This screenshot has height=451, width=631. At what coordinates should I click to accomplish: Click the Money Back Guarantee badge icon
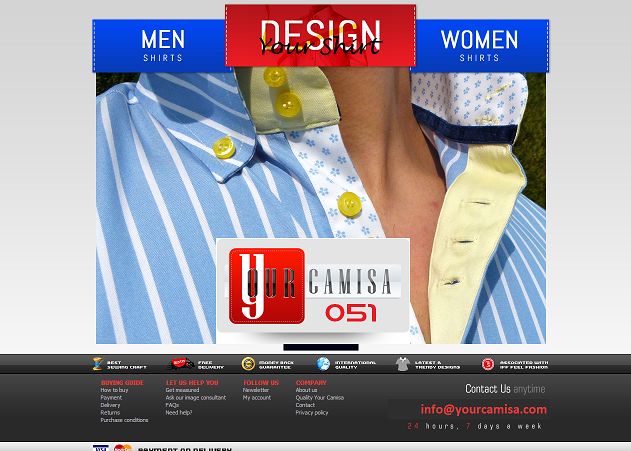click(248, 364)
